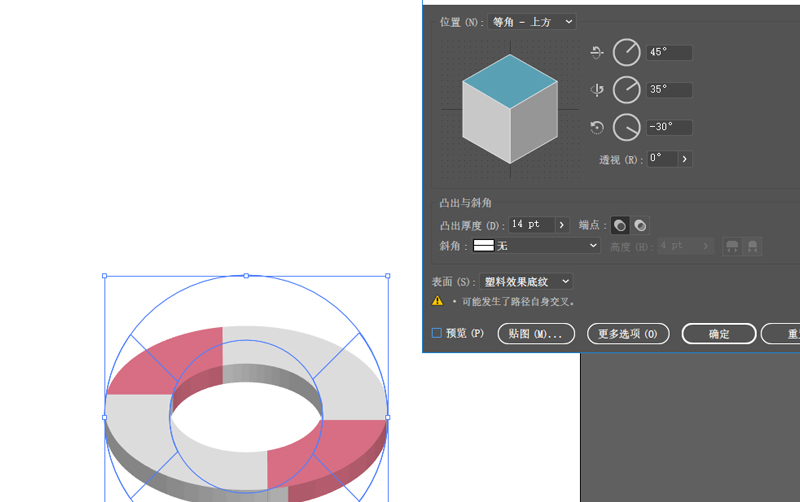Image resolution: width=800 pixels, height=502 pixels.
Task: Click the 35° Y rotation dial
Action: tap(627, 90)
